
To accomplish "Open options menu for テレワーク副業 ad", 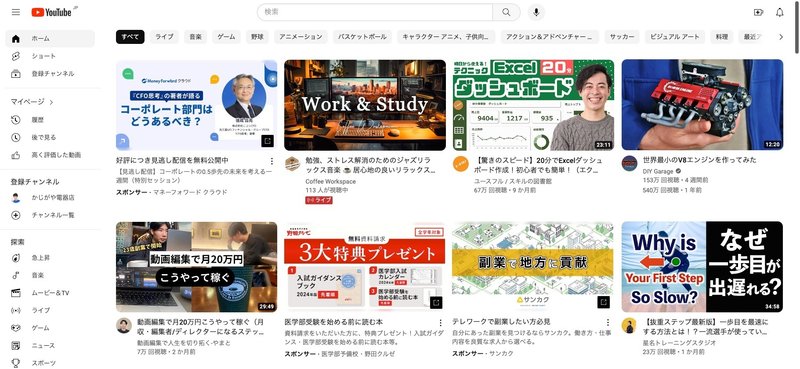I will (608, 323).
